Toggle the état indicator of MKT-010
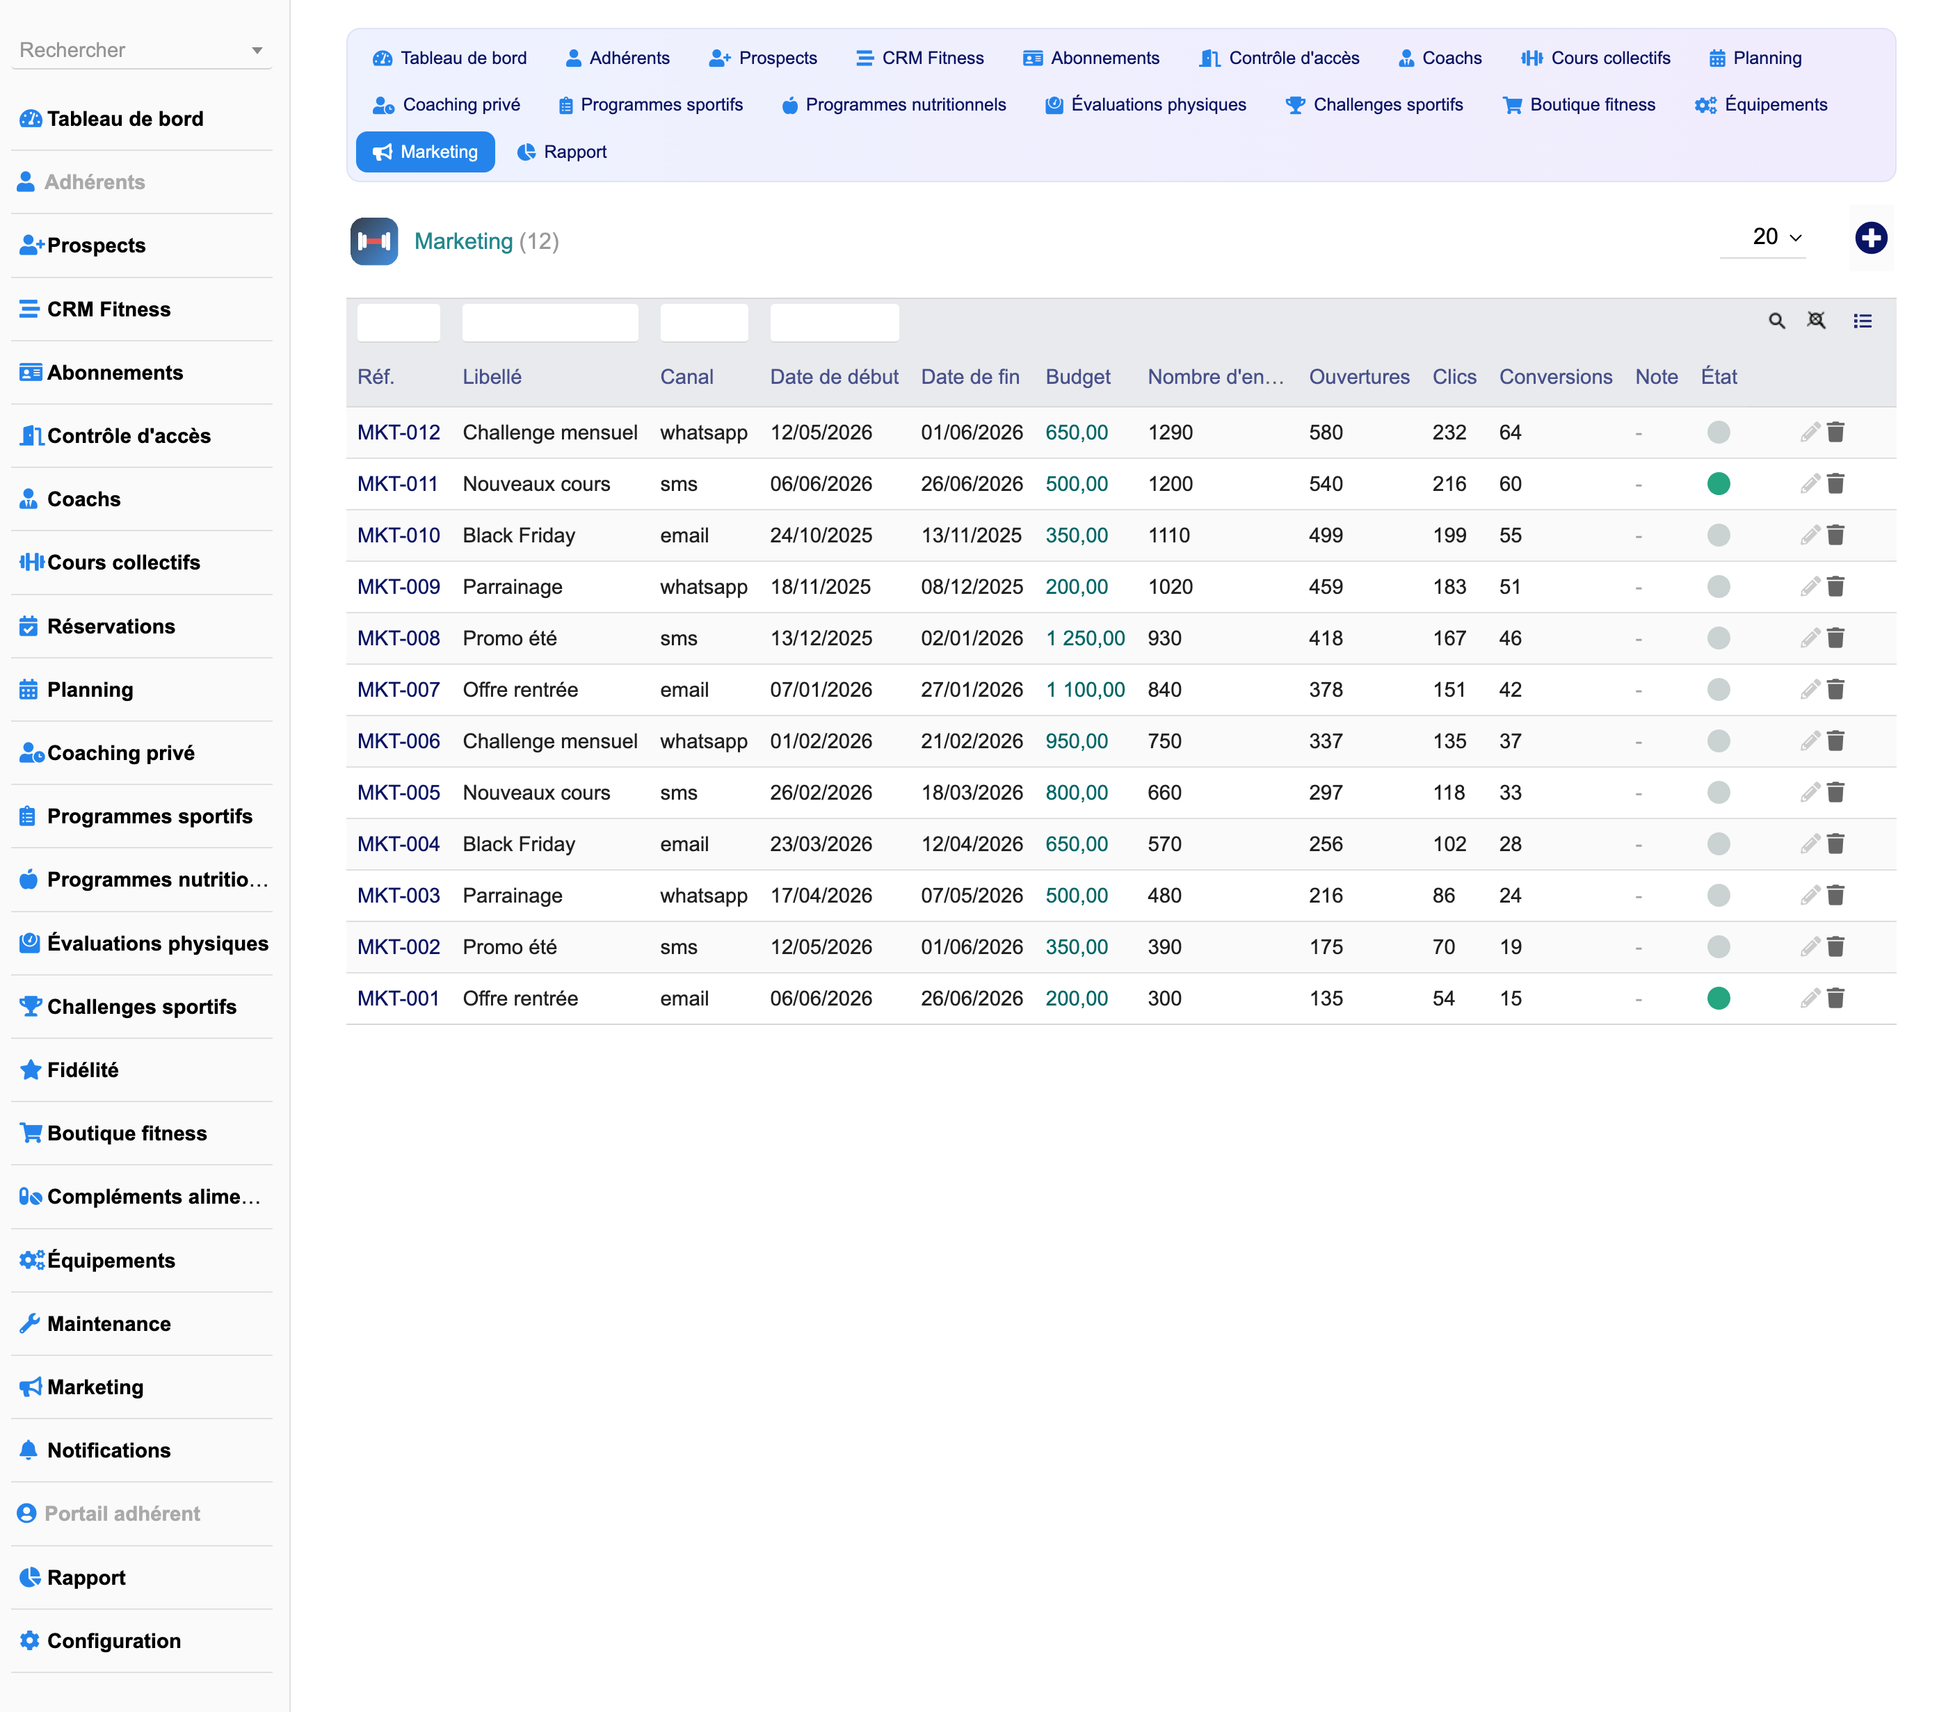The height and width of the screenshot is (1712, 1946). (1718, 535)
